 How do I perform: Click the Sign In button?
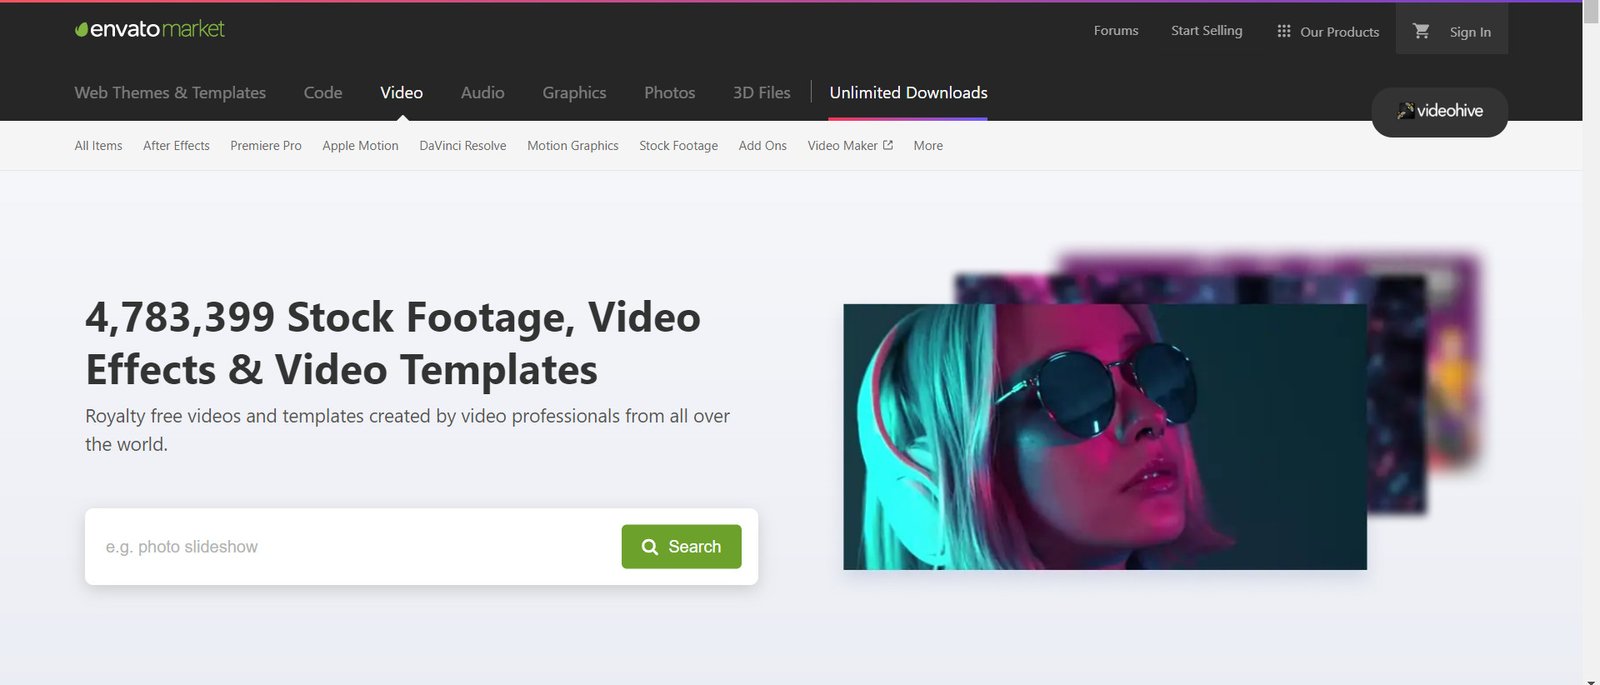pyautogui.click(x=1470, y=32)
